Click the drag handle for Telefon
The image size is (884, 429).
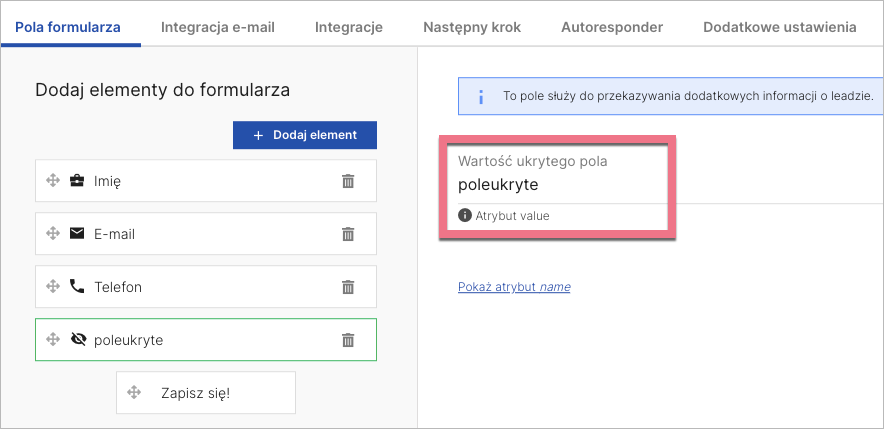point(53,287)
